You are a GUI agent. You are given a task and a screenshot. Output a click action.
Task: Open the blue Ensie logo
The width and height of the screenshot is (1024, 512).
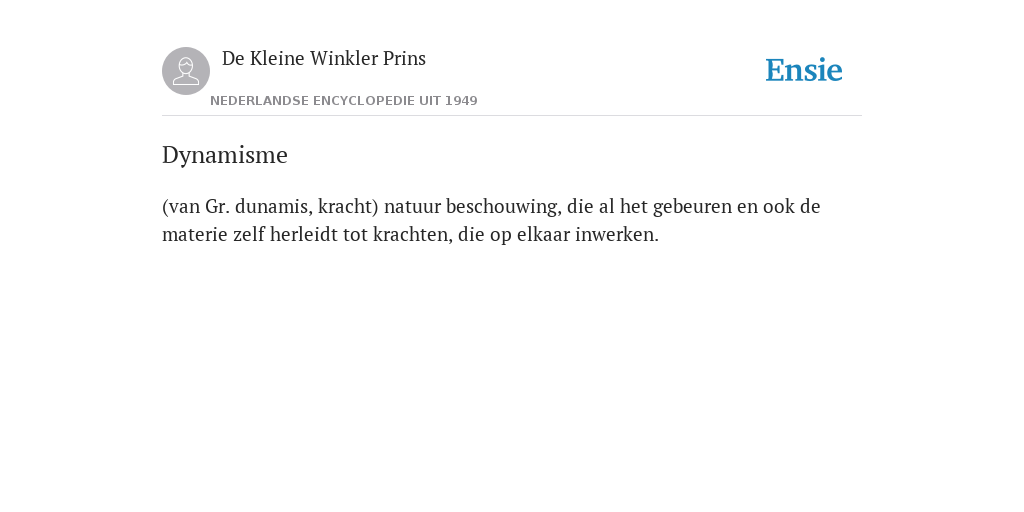coord(804,70)
